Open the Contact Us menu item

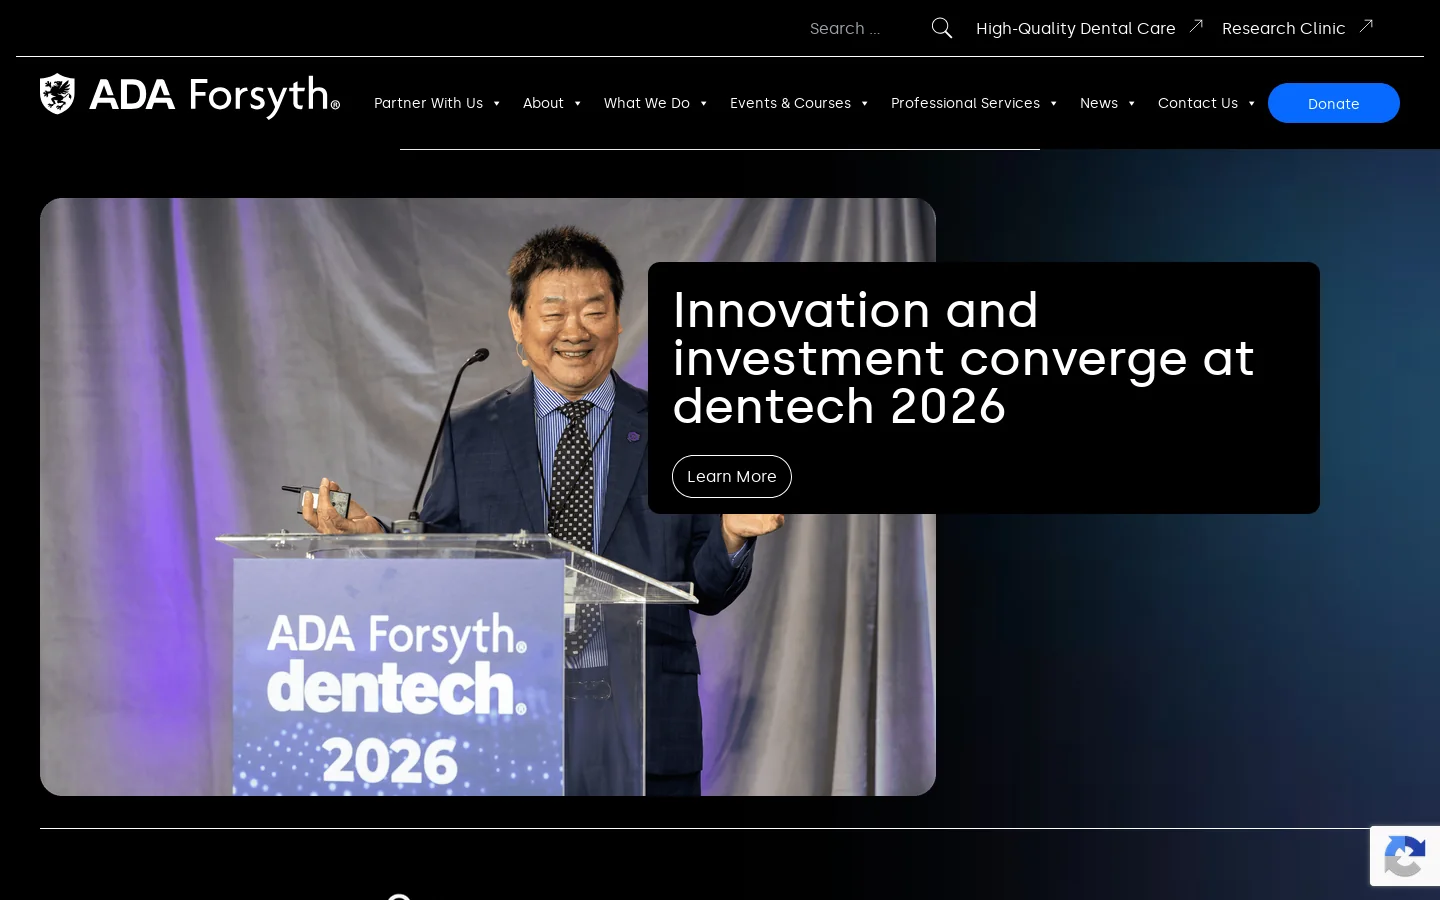pos(1198,103)
